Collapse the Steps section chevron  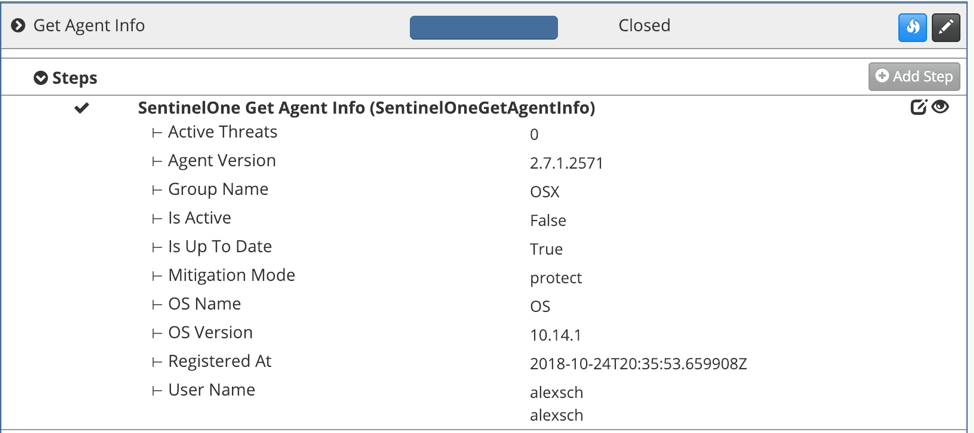[x=41, y=78]
